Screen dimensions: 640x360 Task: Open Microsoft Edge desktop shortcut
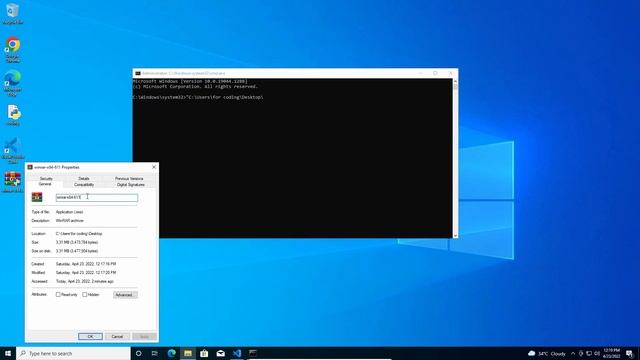point(13,82)
